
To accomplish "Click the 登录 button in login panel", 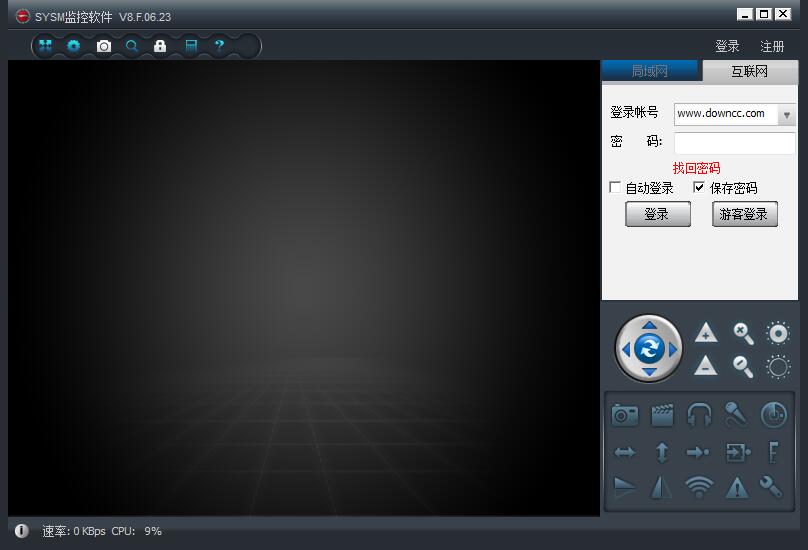I will 658,214.
